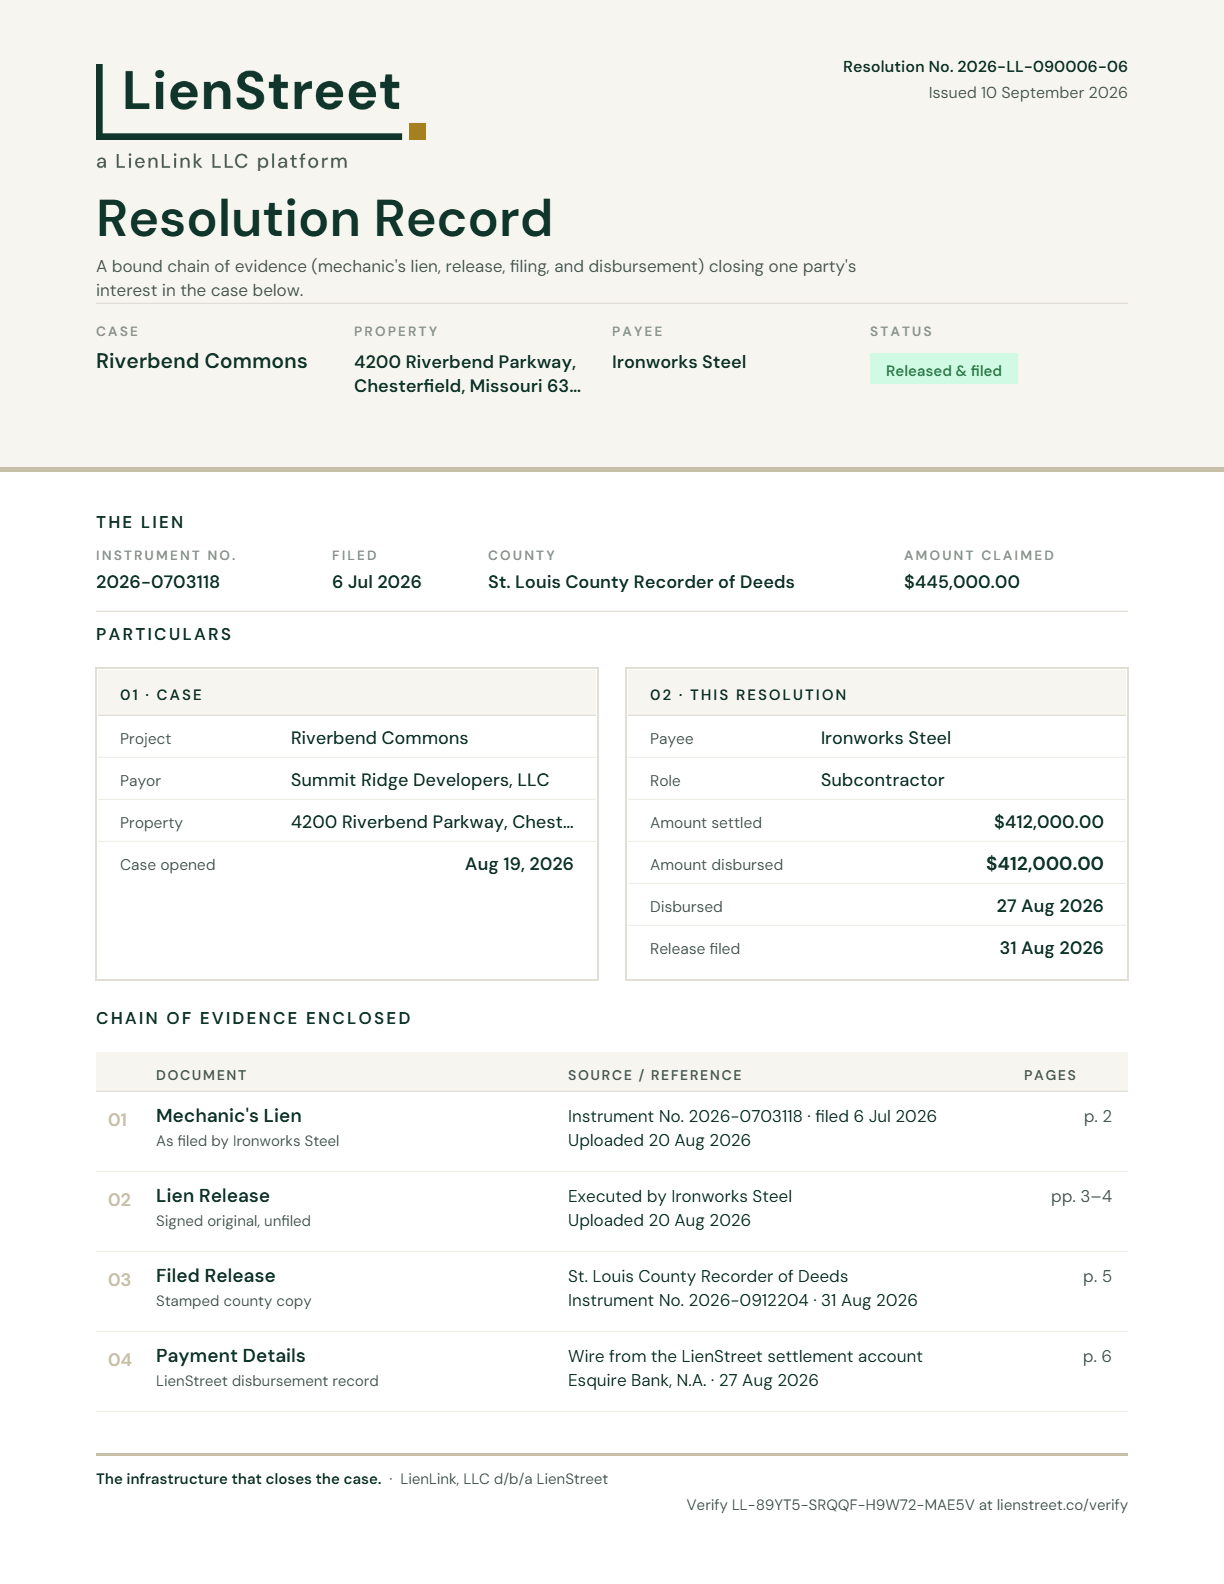
Task: Click footer slogan 'The infrastructure that closes the case.'
Action: [x=239, y=1479]
